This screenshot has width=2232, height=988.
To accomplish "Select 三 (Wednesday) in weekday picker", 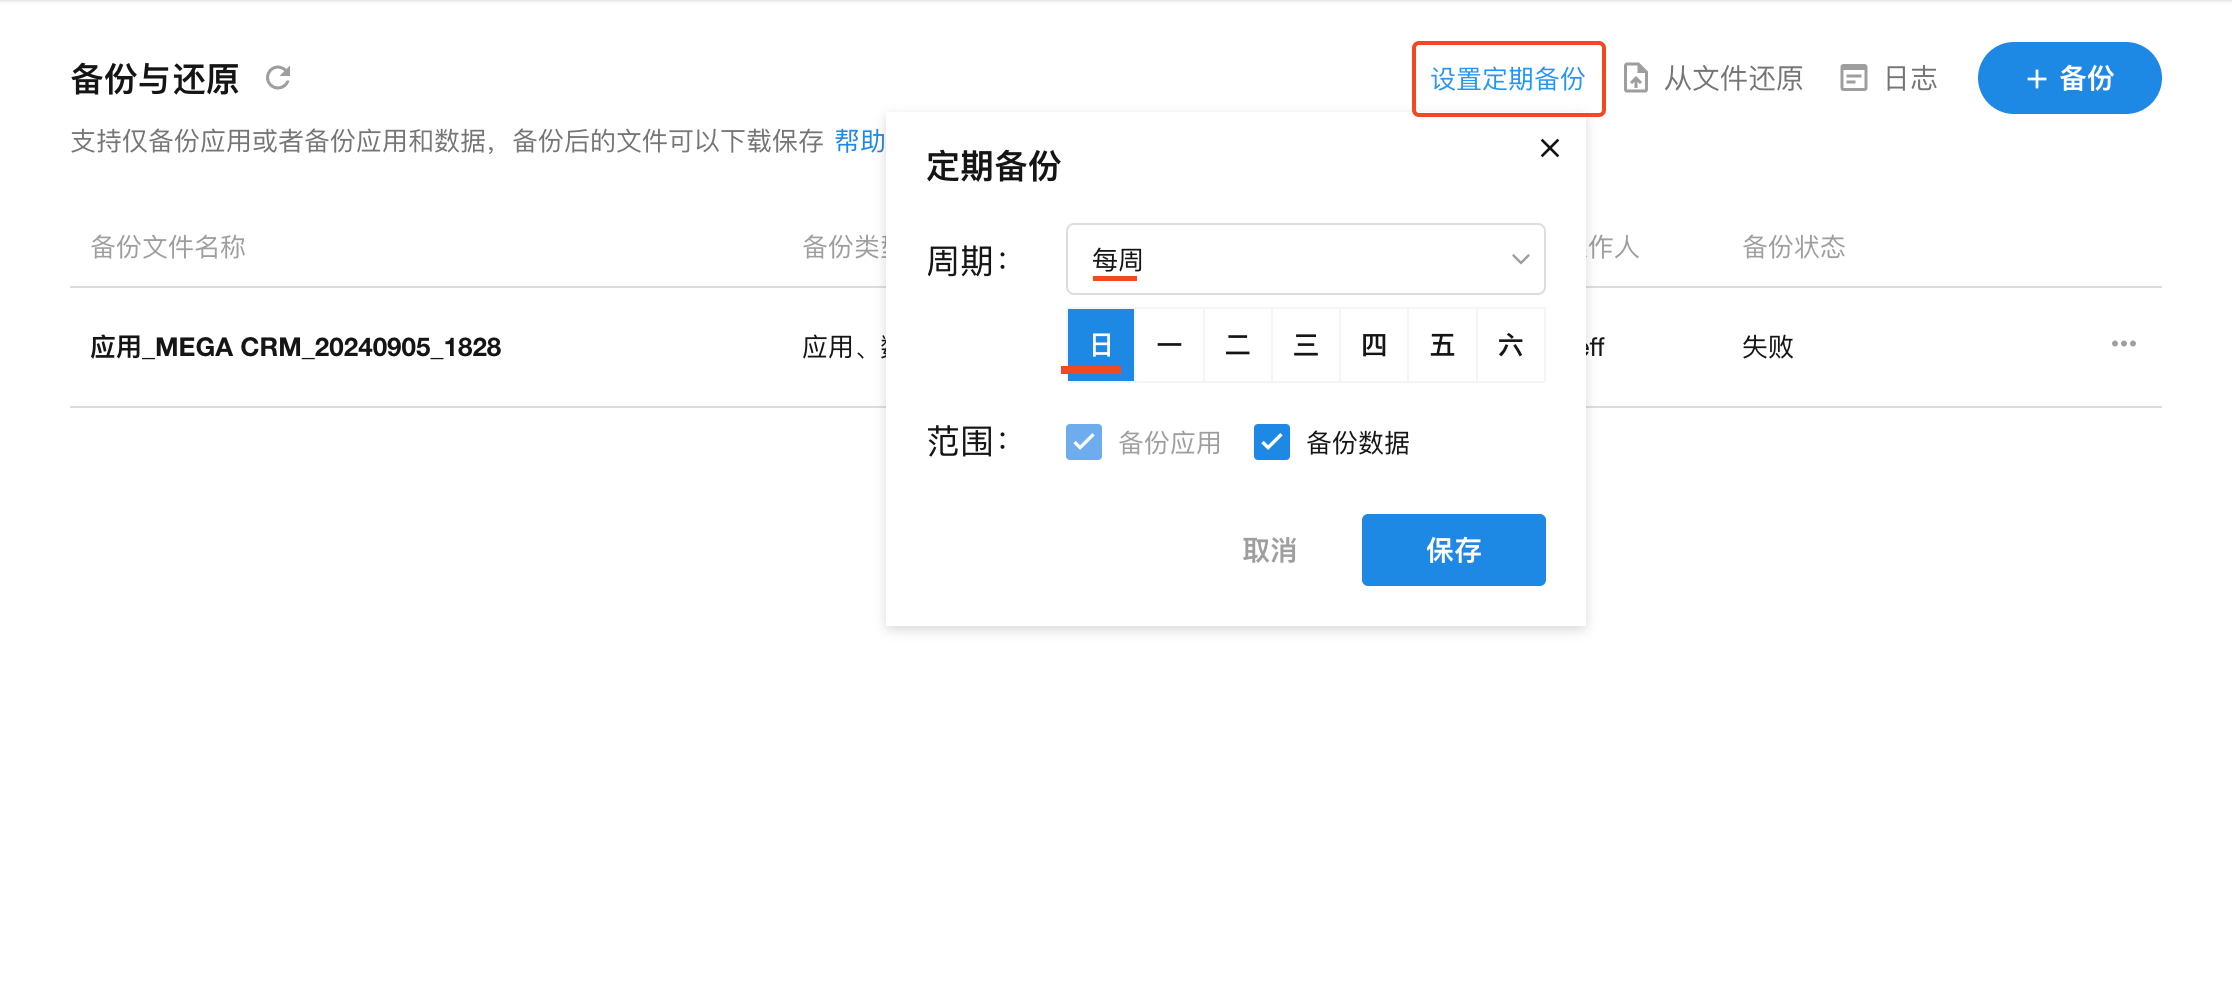I will [1305, 345].
